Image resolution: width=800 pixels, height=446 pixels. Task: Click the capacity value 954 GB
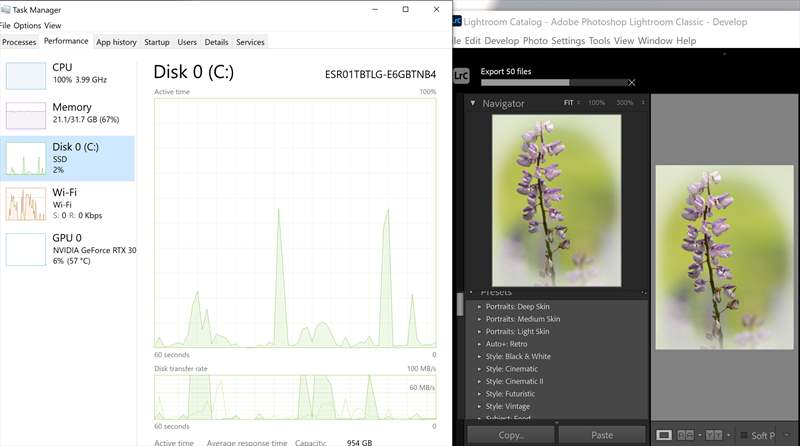coord(359,442)
